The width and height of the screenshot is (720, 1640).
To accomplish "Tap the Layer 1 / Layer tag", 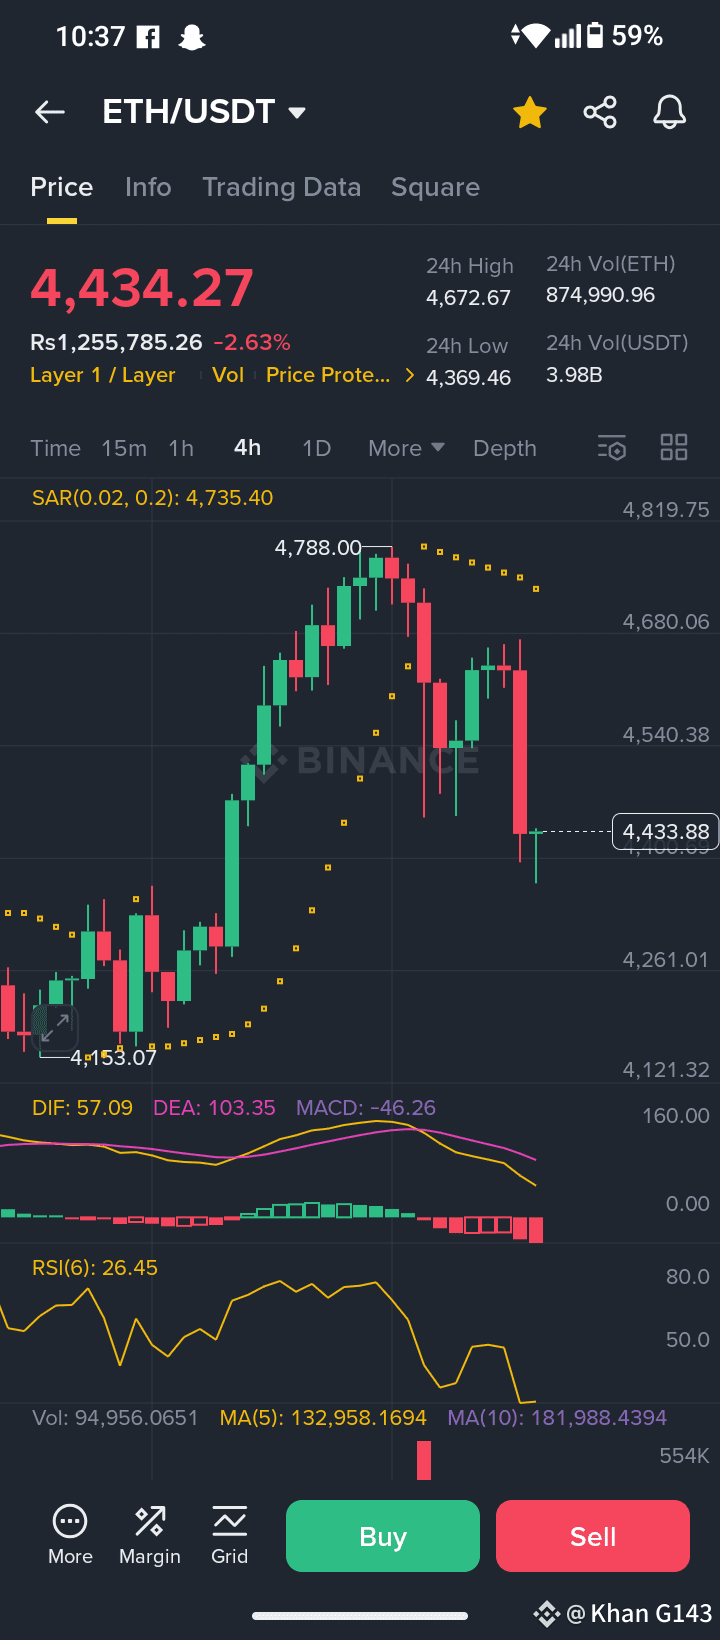I will click(x=103, y=375).
